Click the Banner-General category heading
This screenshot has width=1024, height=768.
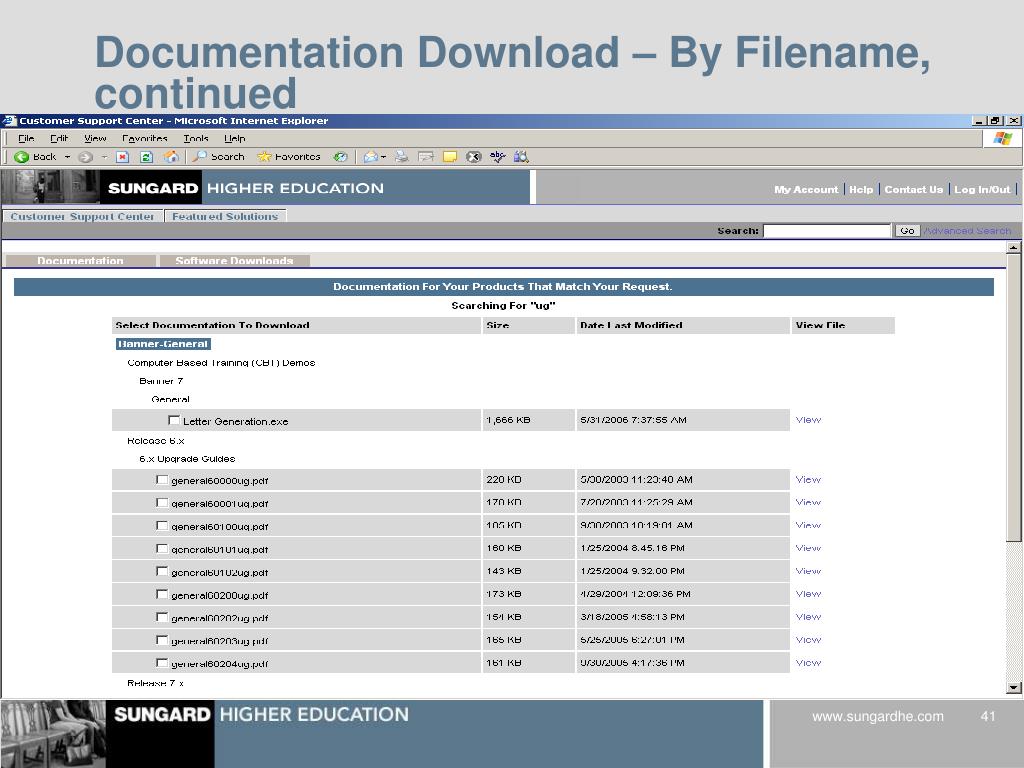163,344
